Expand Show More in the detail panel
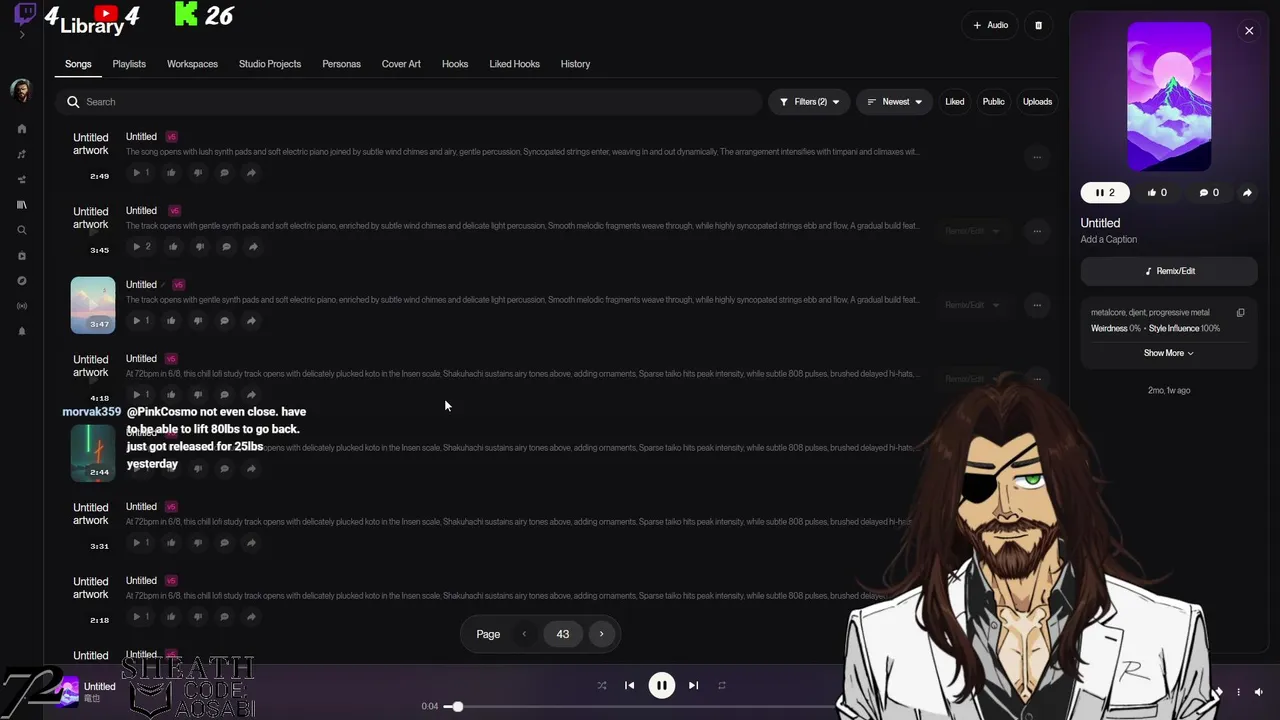This screenshot has height=720, width=1280. 1168,353
